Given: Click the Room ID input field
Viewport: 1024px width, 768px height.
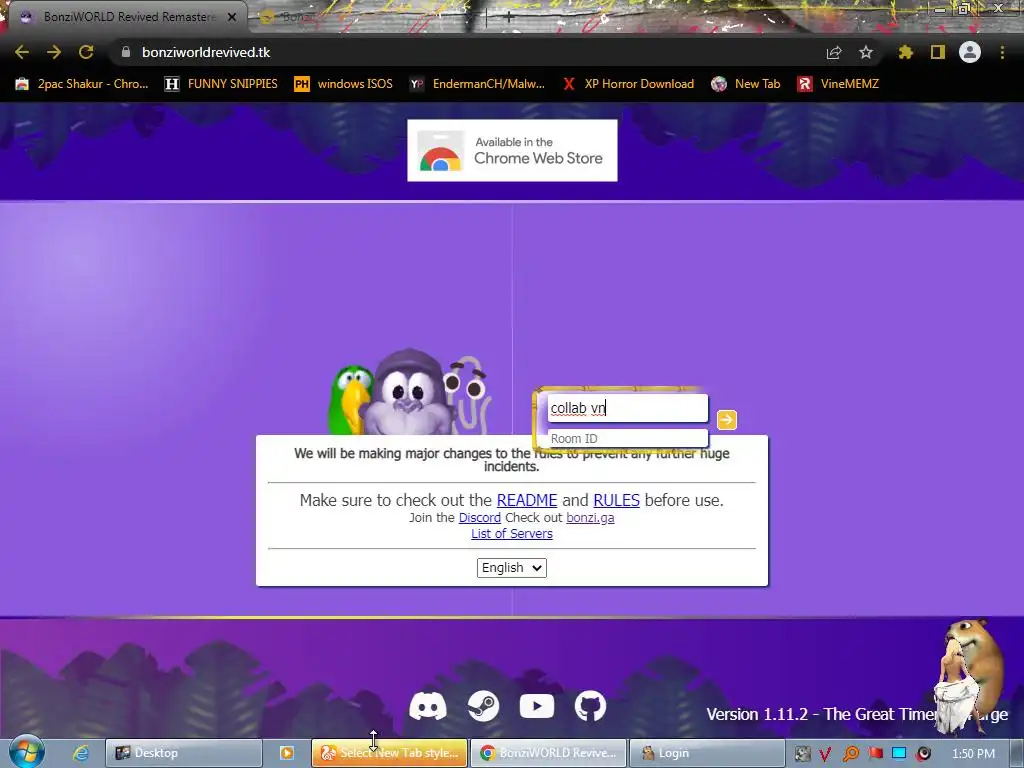Looking at the screenshot, I should pos(627,438).
